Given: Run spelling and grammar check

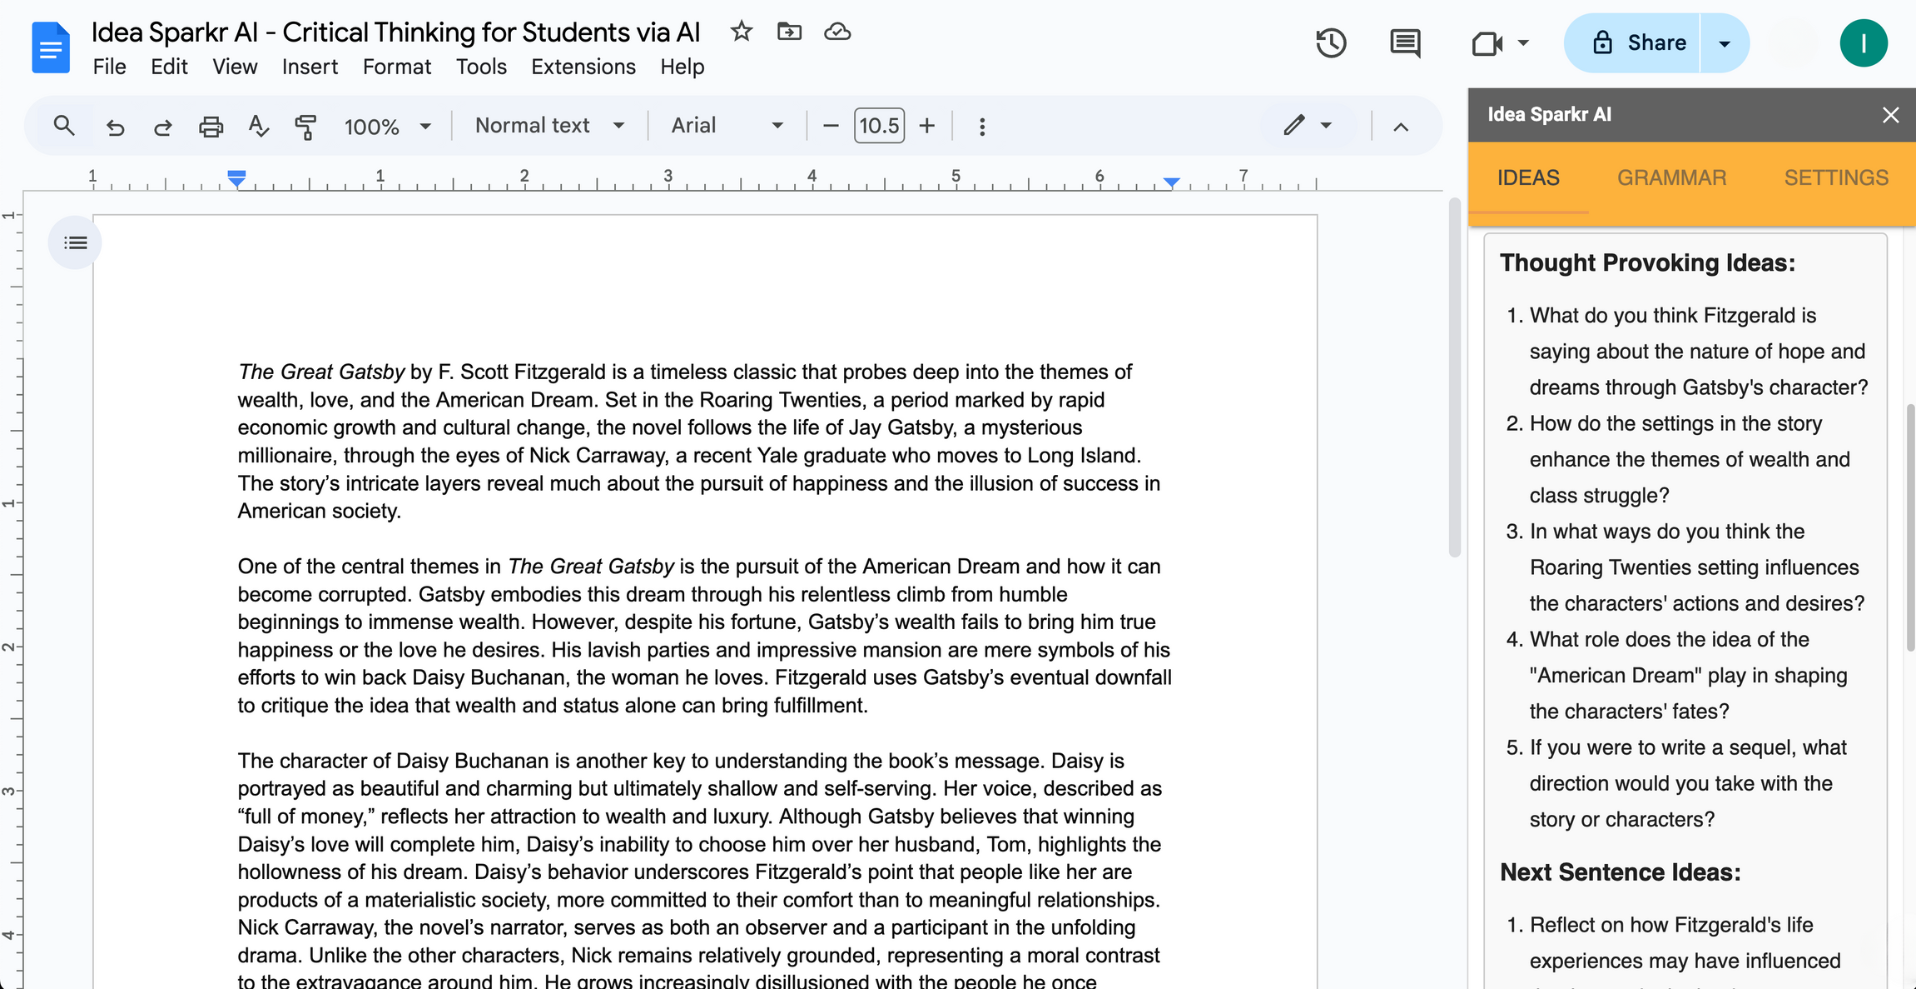Looking at the screenshot, I should [x=258, y=126].
